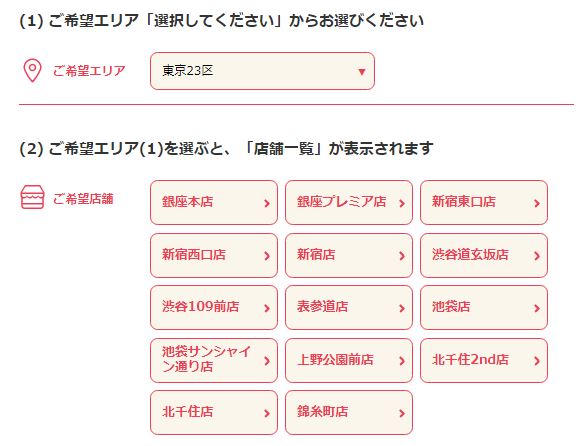
Task: Select 新宿東口店 from the store list
Action: 484,203
